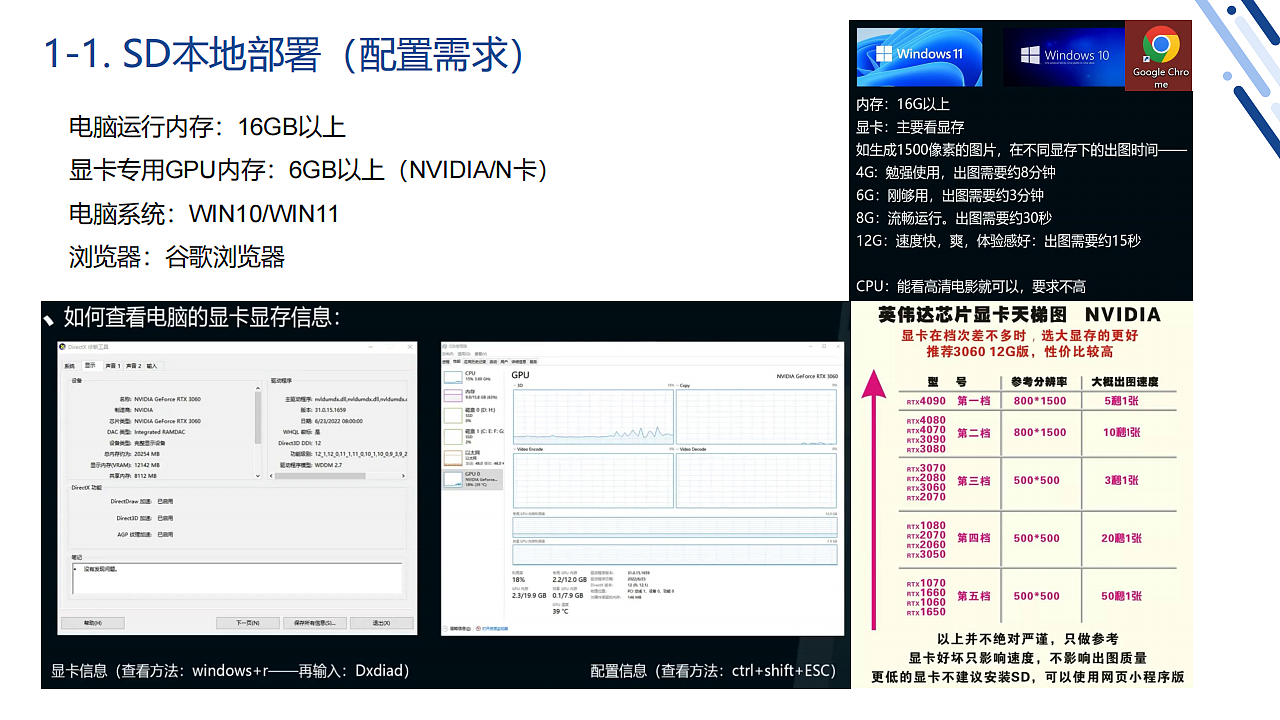Viewport: 1280px width, 720px height.
Task: Select GPU 0 in the Task Manager sidebar
Action: pos(472,477)
